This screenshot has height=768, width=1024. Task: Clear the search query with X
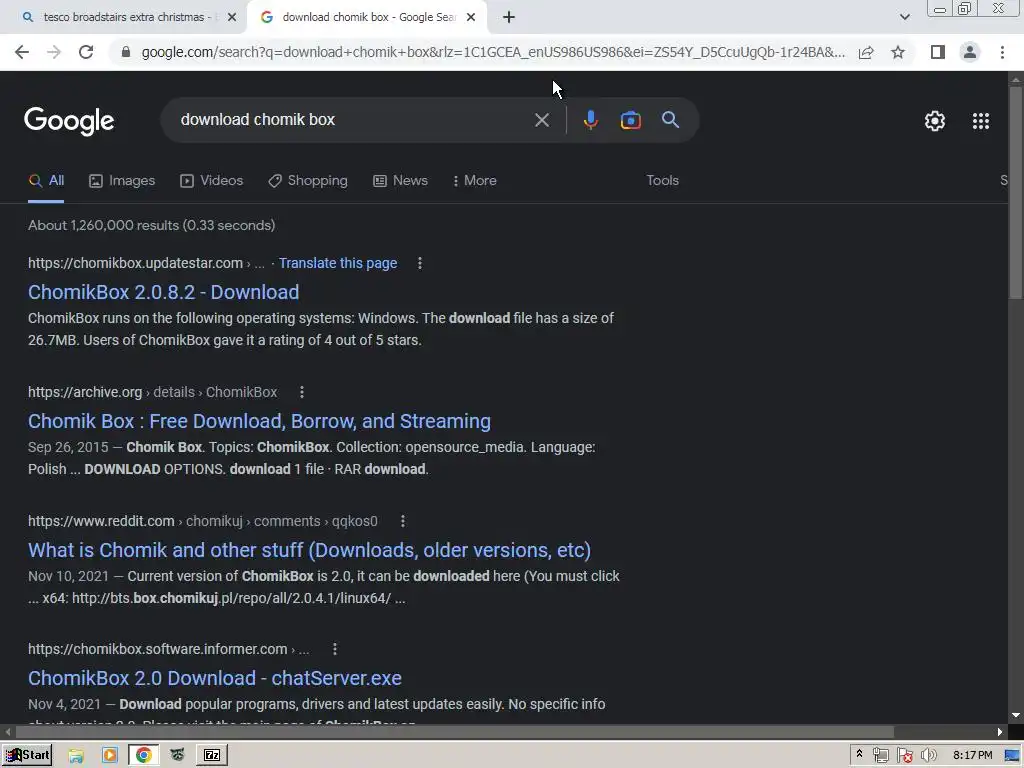click(x=541, y=120)
